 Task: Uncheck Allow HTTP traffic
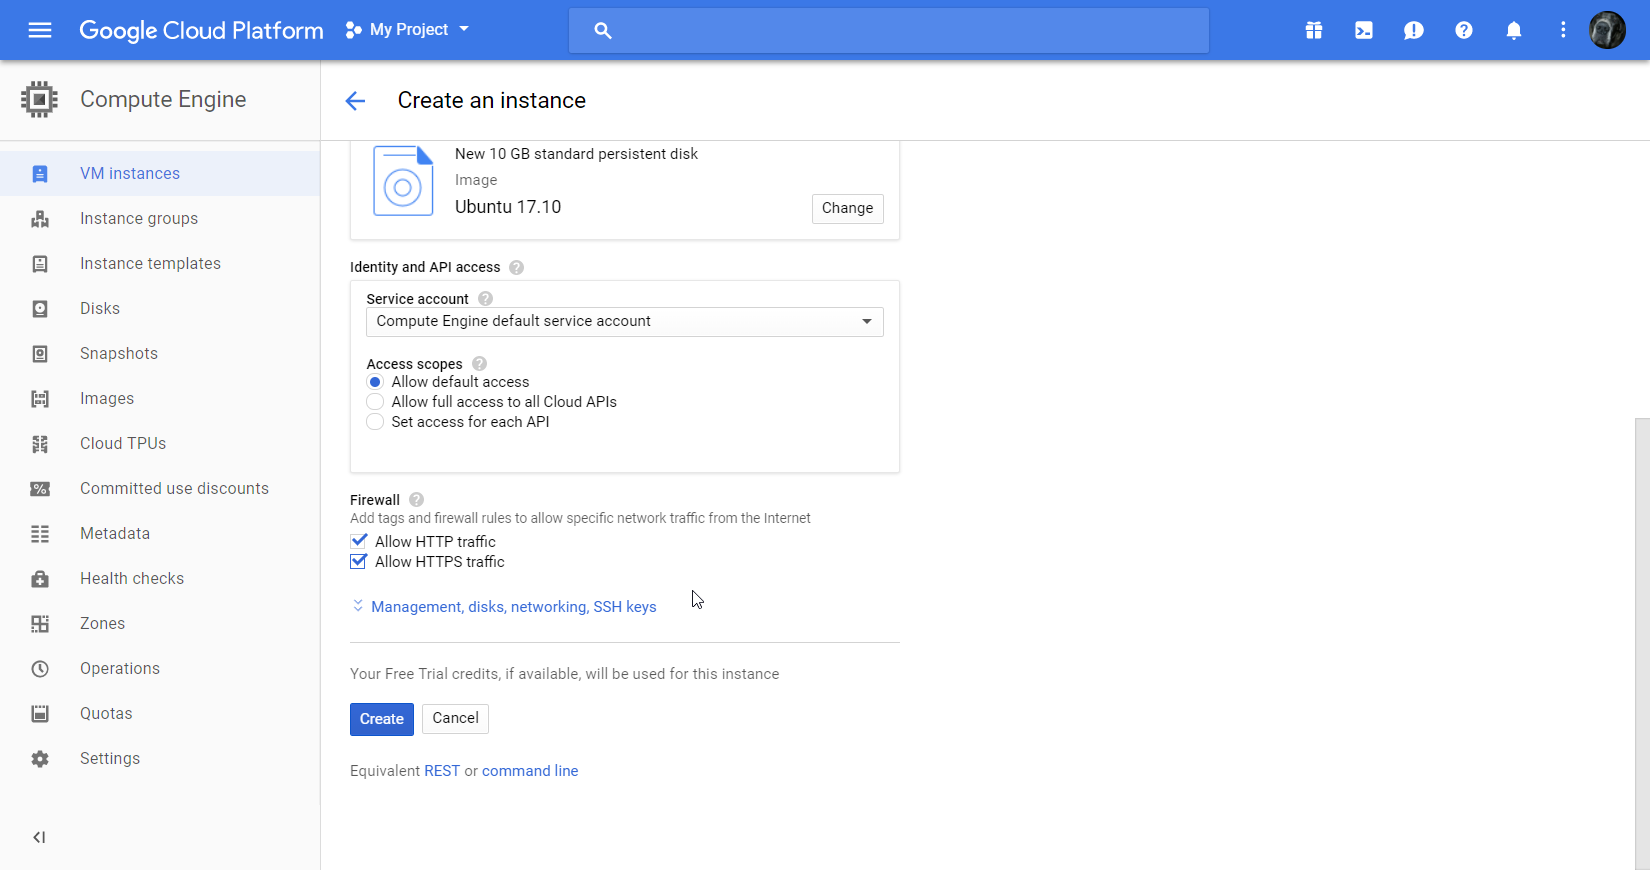359,541
